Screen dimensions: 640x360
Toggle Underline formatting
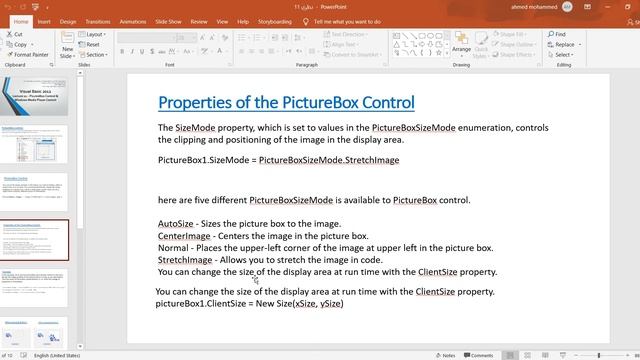(142, 51)
